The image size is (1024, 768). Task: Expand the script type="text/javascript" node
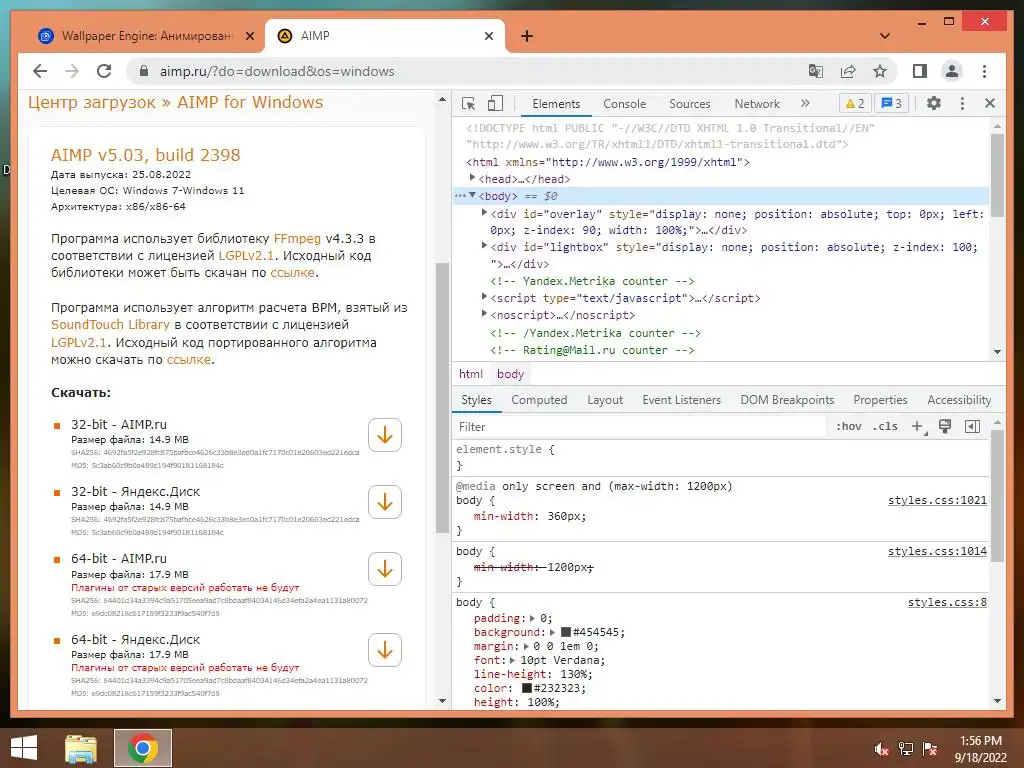484,296
